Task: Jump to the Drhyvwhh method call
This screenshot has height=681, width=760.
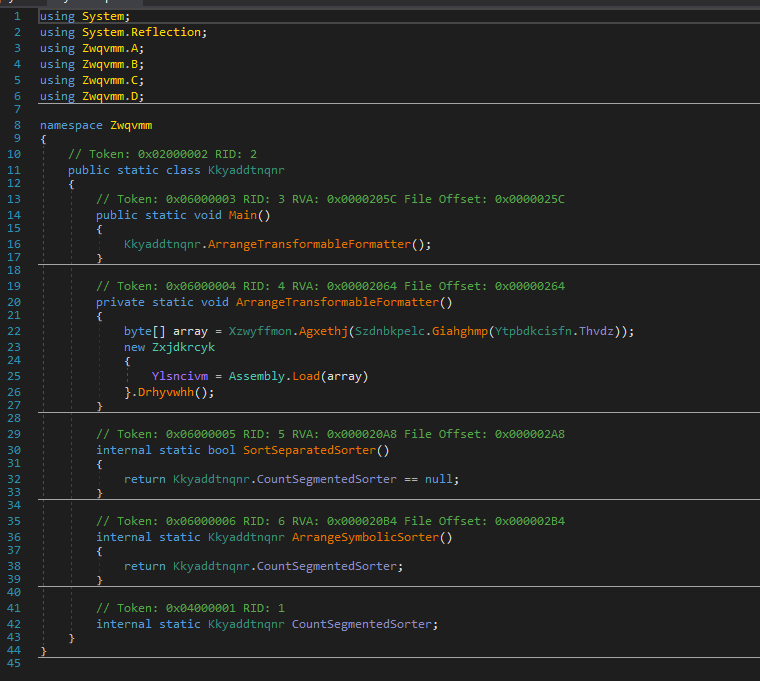Action: tap(165, 392)
